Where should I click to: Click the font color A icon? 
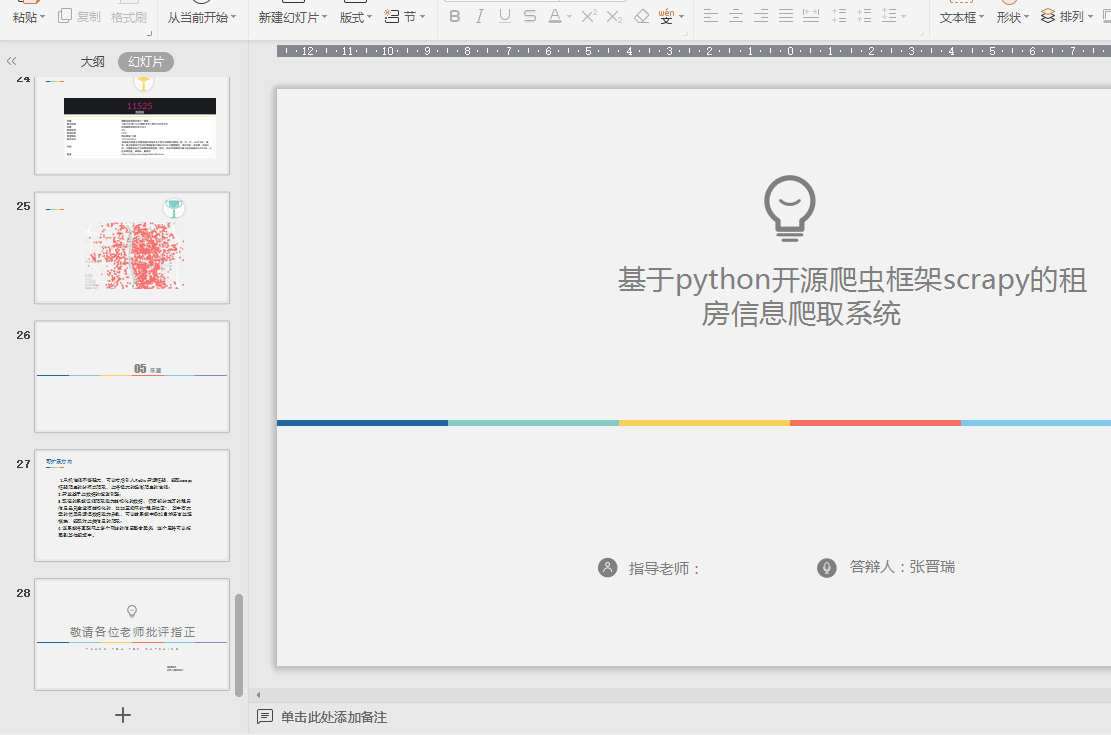coord(555,16)
